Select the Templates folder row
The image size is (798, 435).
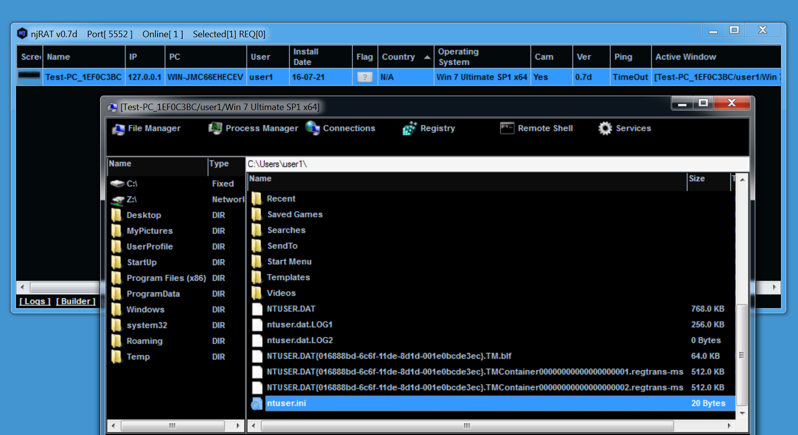tap(491, 278)
